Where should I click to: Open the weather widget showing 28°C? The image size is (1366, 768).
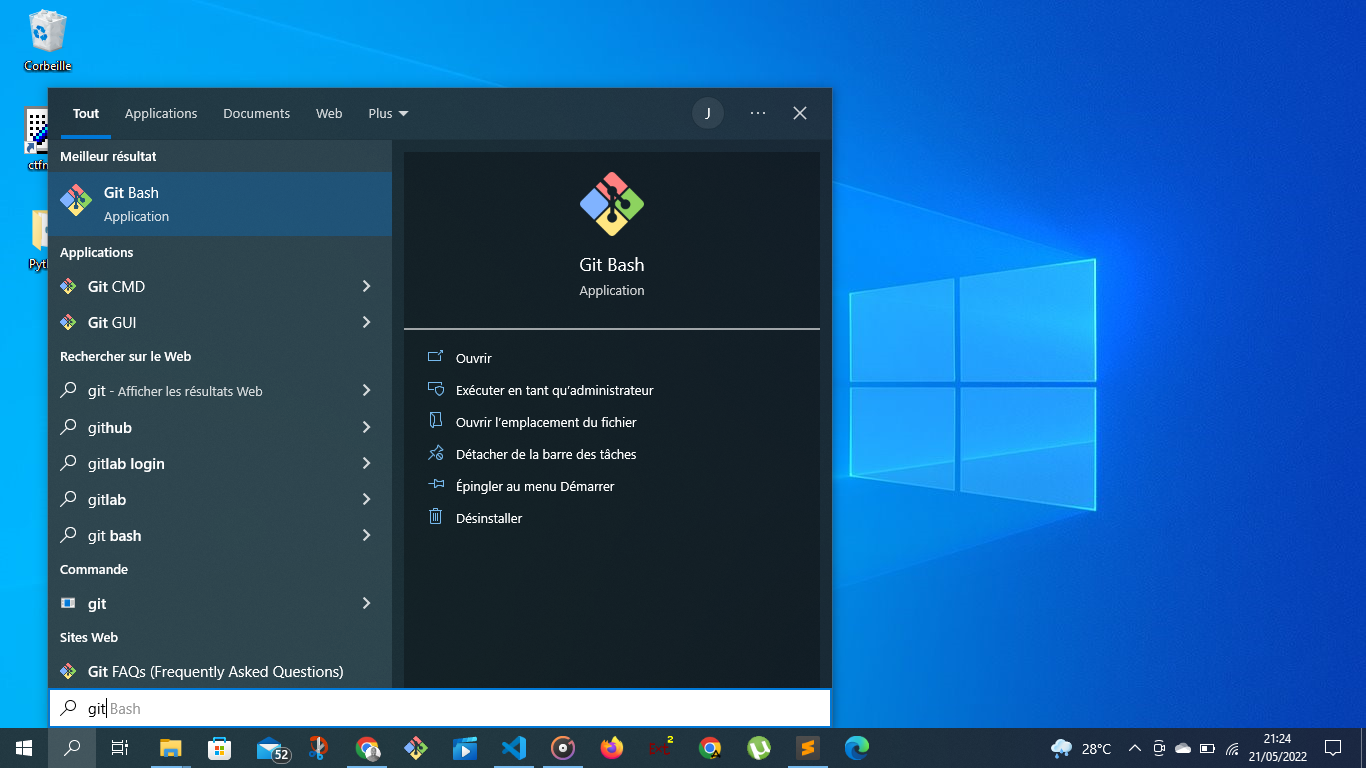(1081, 748)
